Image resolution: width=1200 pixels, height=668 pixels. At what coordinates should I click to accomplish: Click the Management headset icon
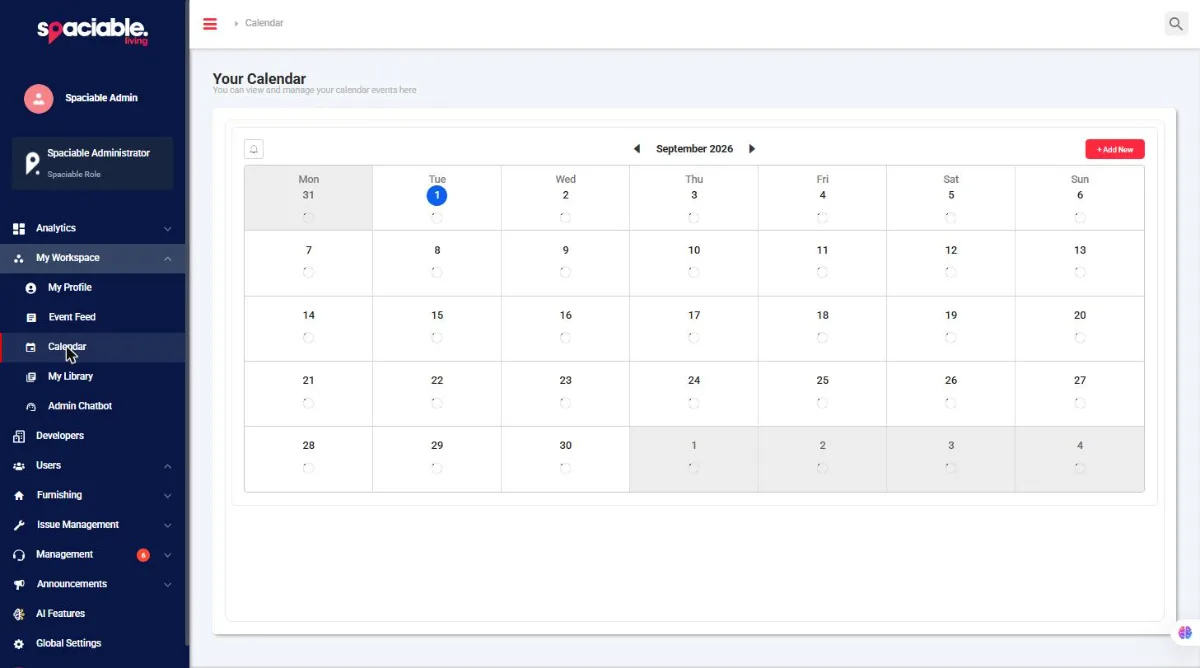19,555
